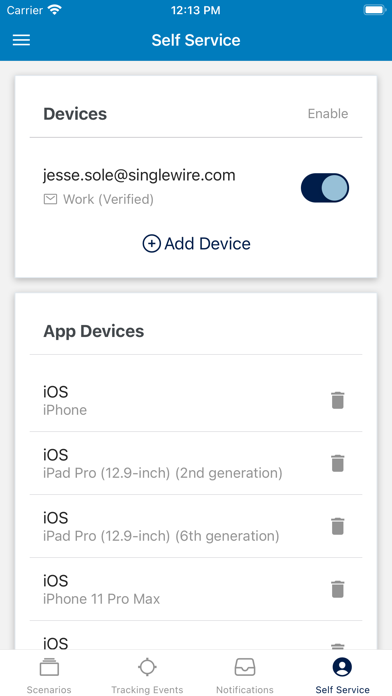Tap the Work email envelope icon

click(50, 200)
